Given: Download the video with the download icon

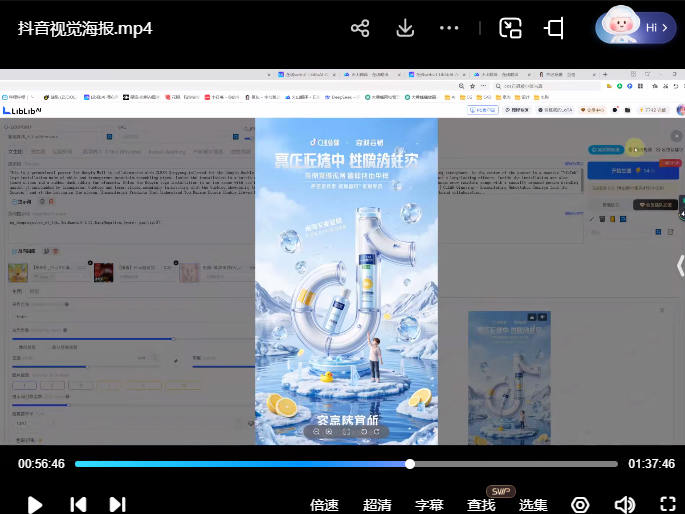Looking at the screenshot, I should 405,28.
